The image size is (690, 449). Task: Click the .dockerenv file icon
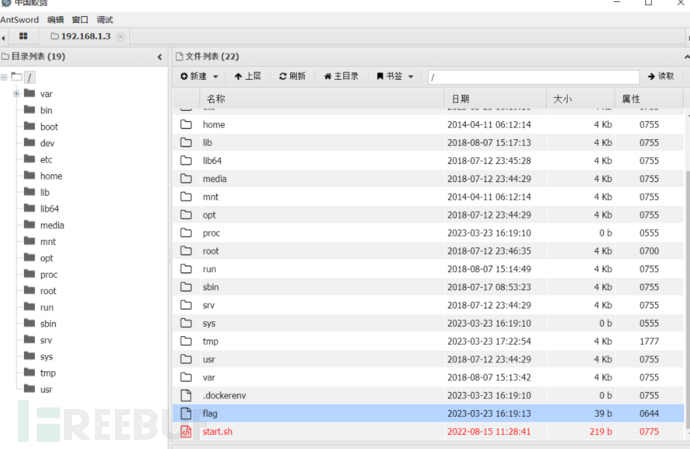pos(186,395)
